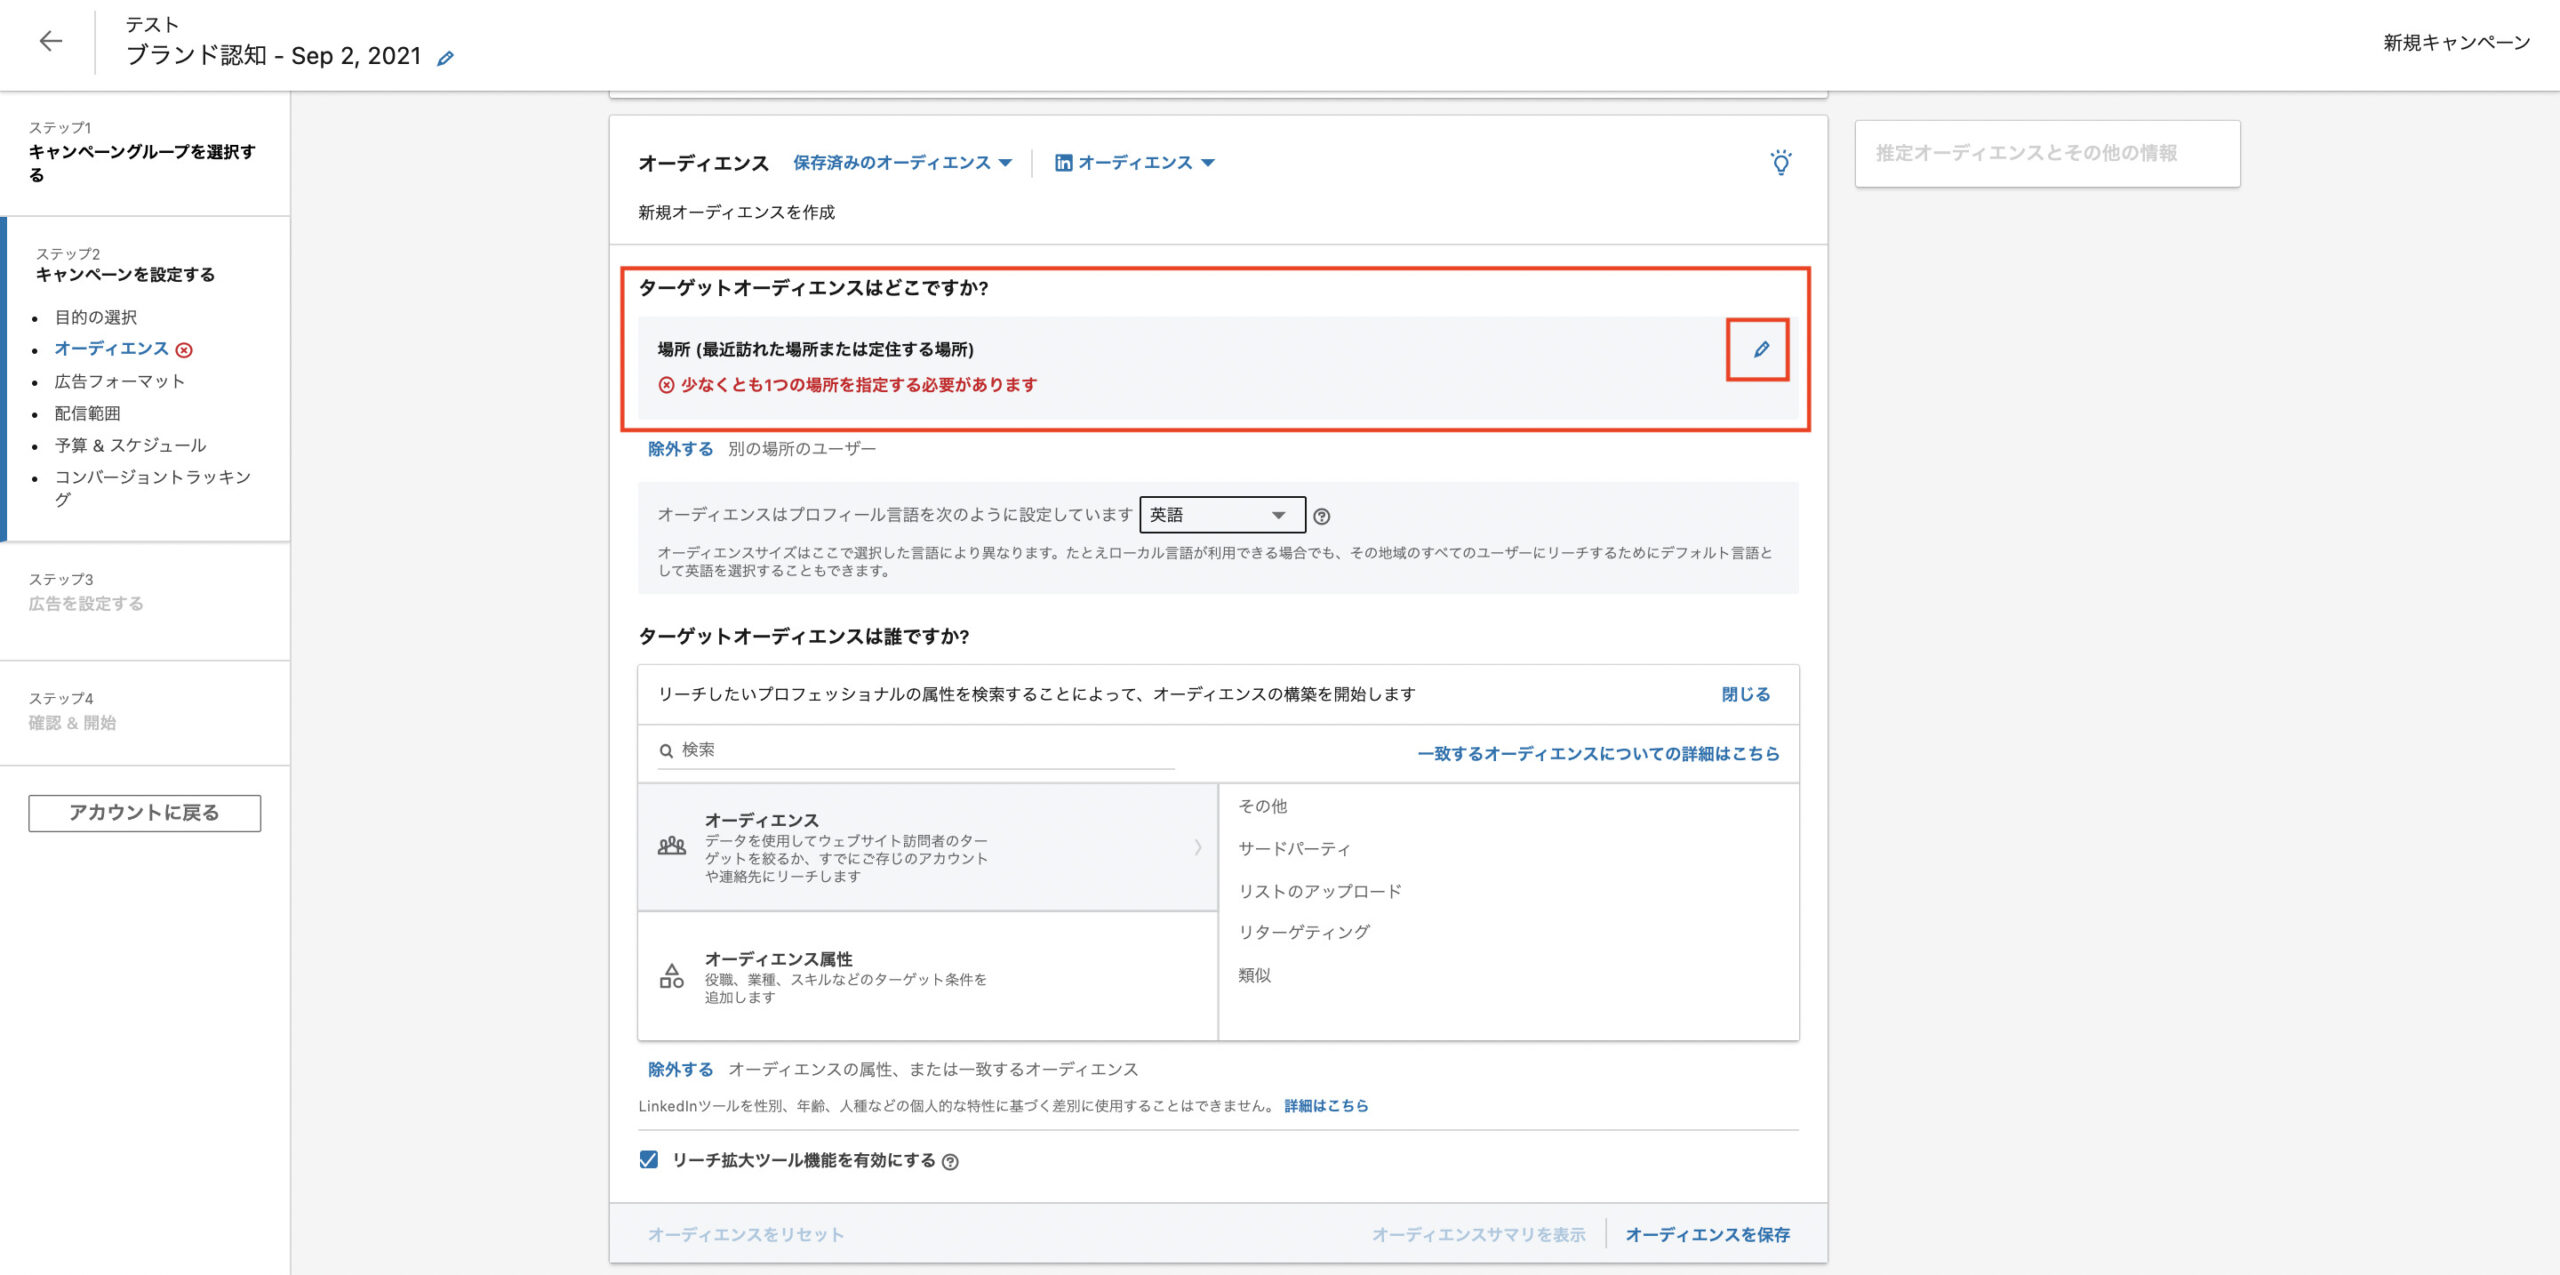Click help icon beside language dropdown

tap(1322, 516)
